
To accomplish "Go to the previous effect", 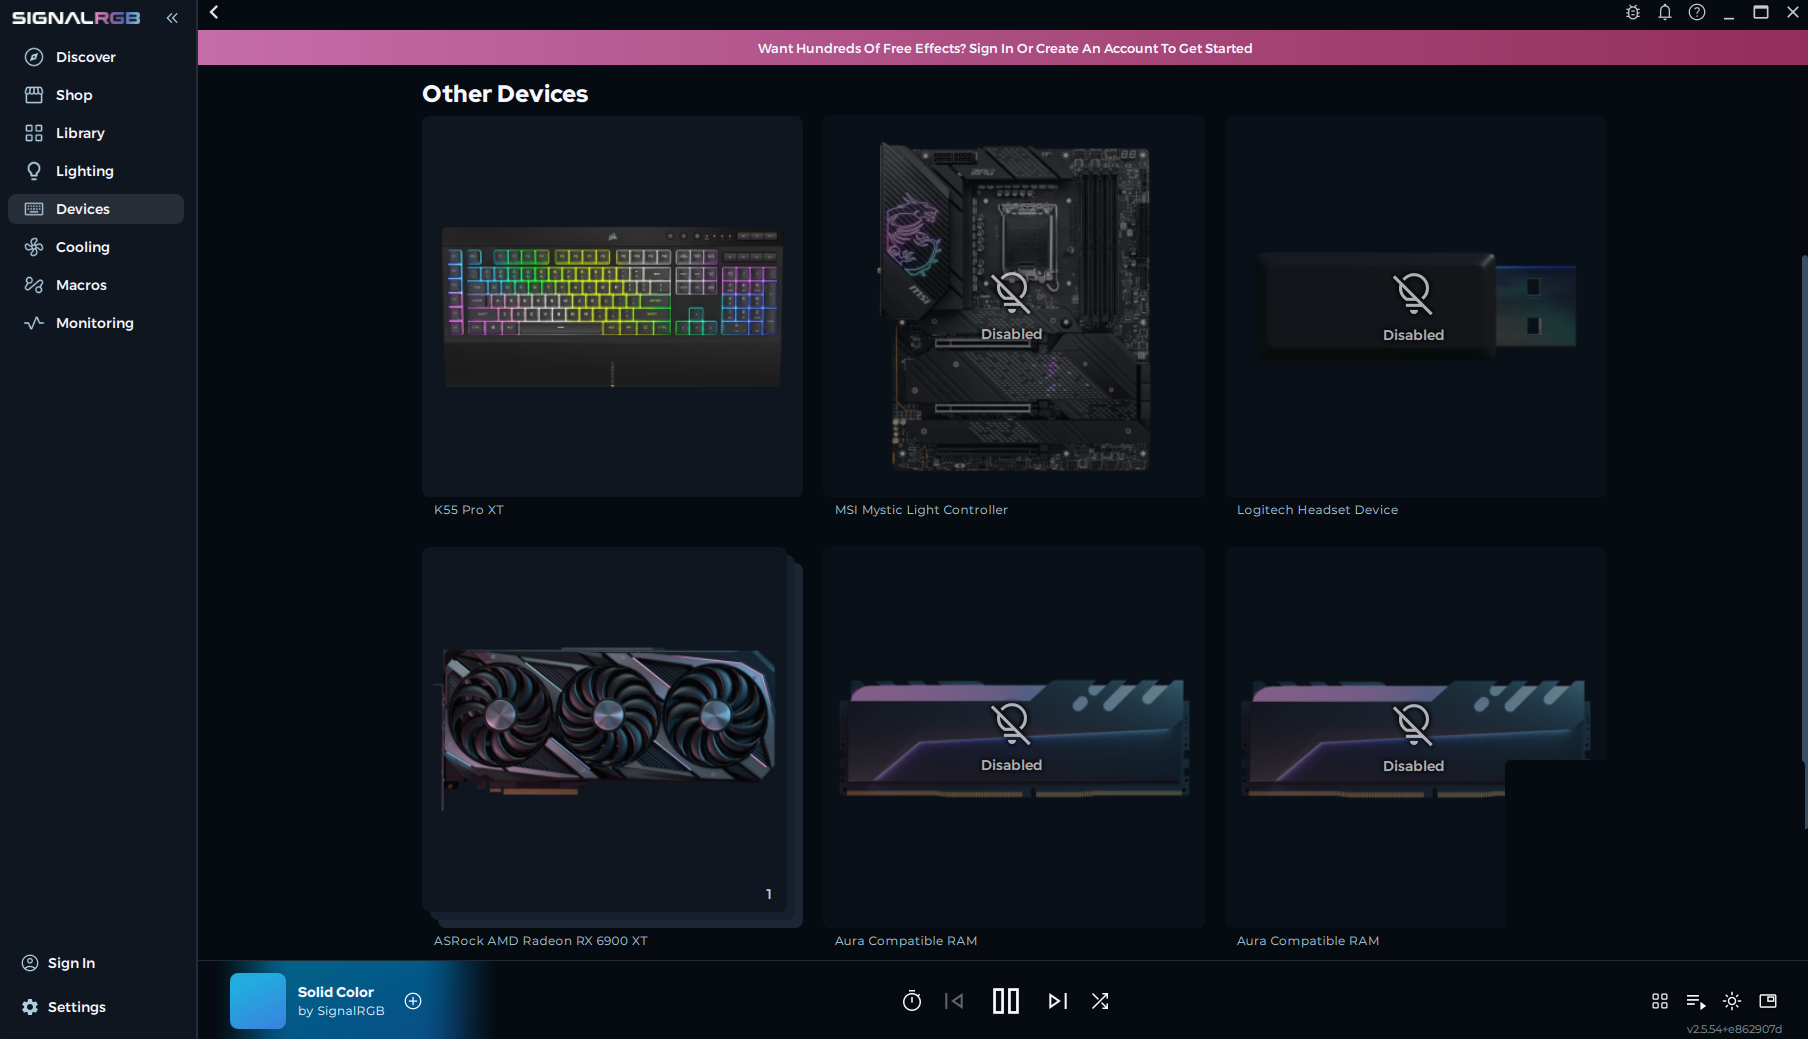I will [954, 1001].
